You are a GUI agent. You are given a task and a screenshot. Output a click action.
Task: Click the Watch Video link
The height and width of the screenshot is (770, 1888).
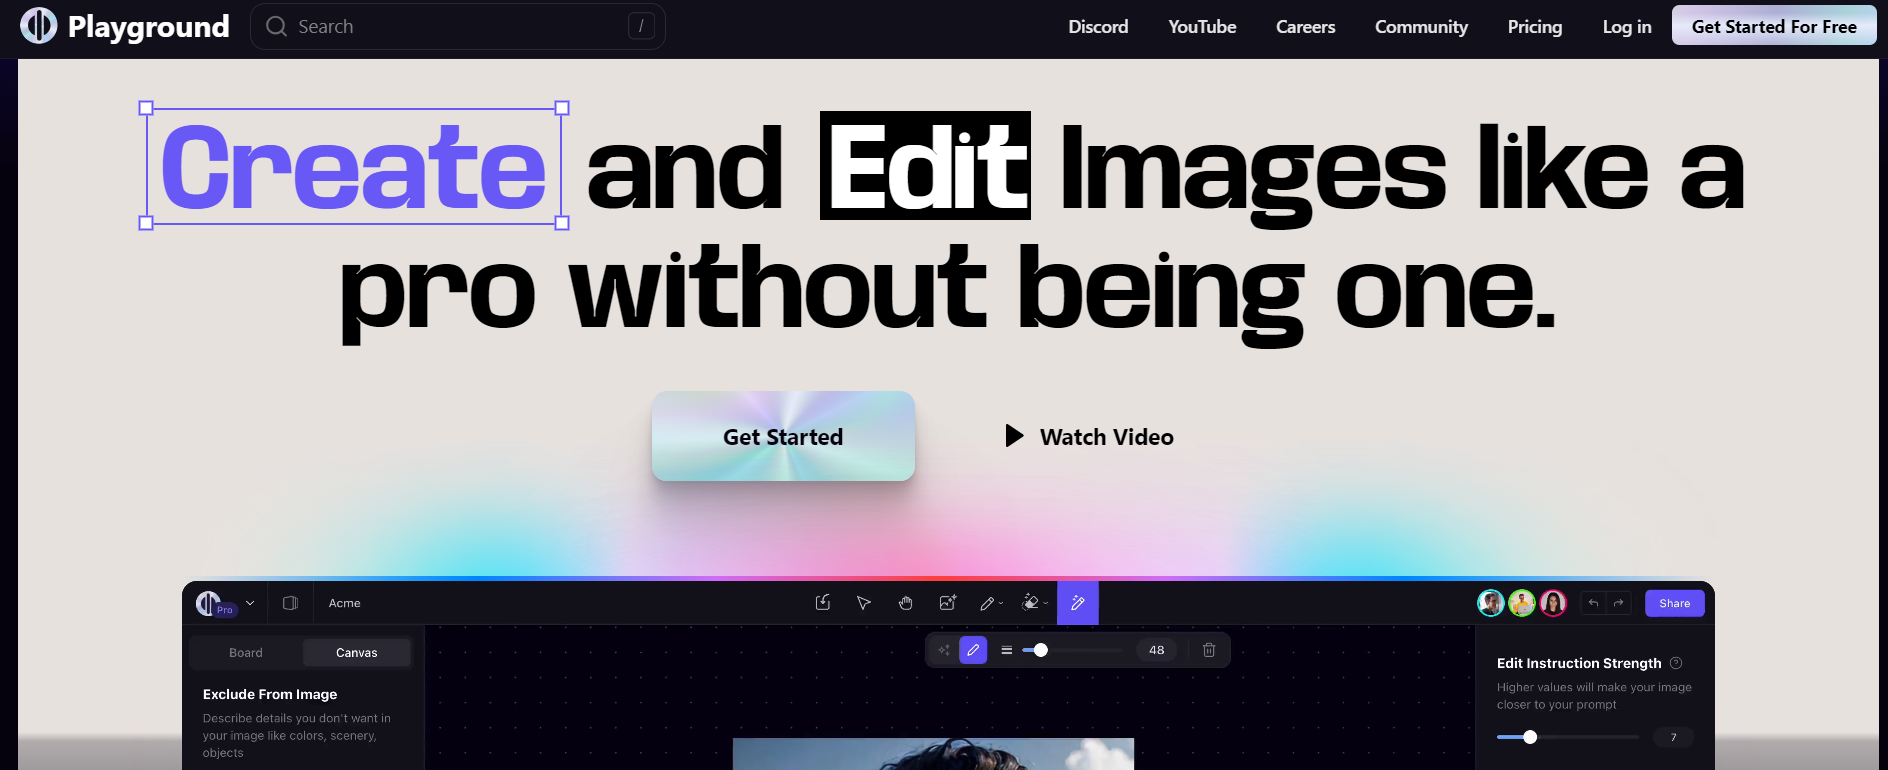(x=1090, y=437)
